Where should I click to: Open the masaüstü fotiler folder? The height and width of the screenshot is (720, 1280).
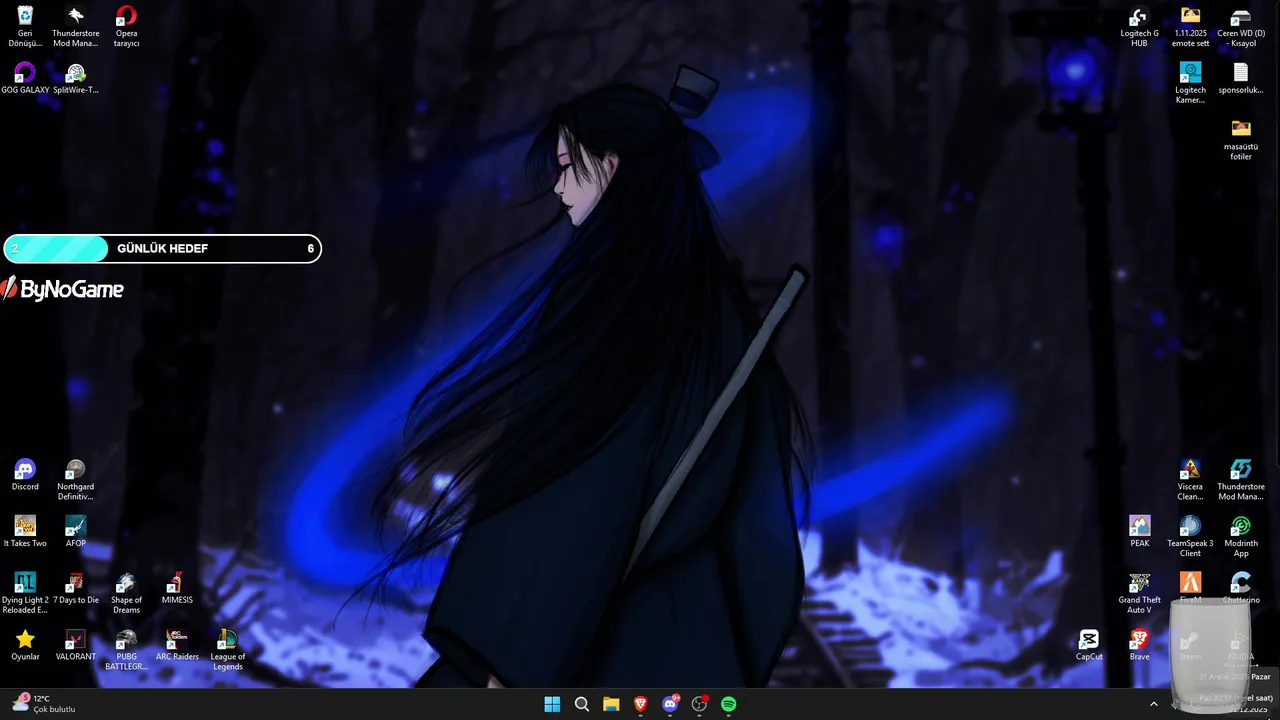1241,140
